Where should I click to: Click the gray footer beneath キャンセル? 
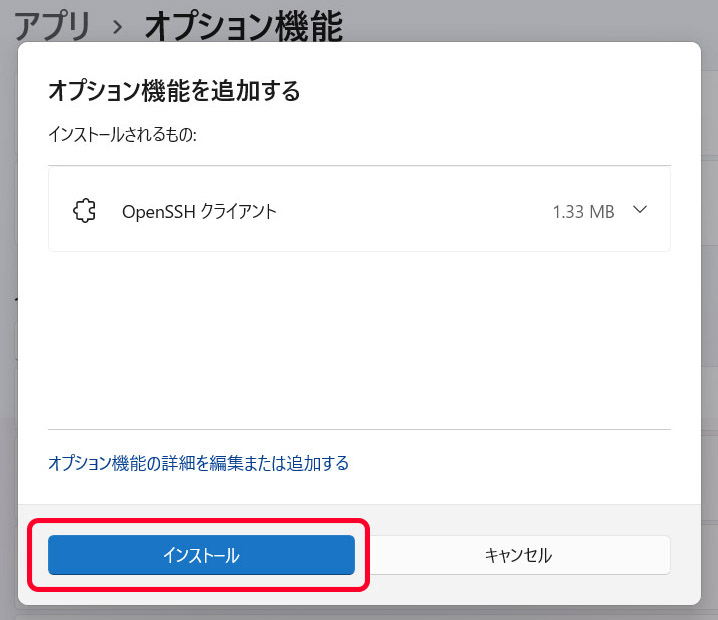click(x=518, y=590)
